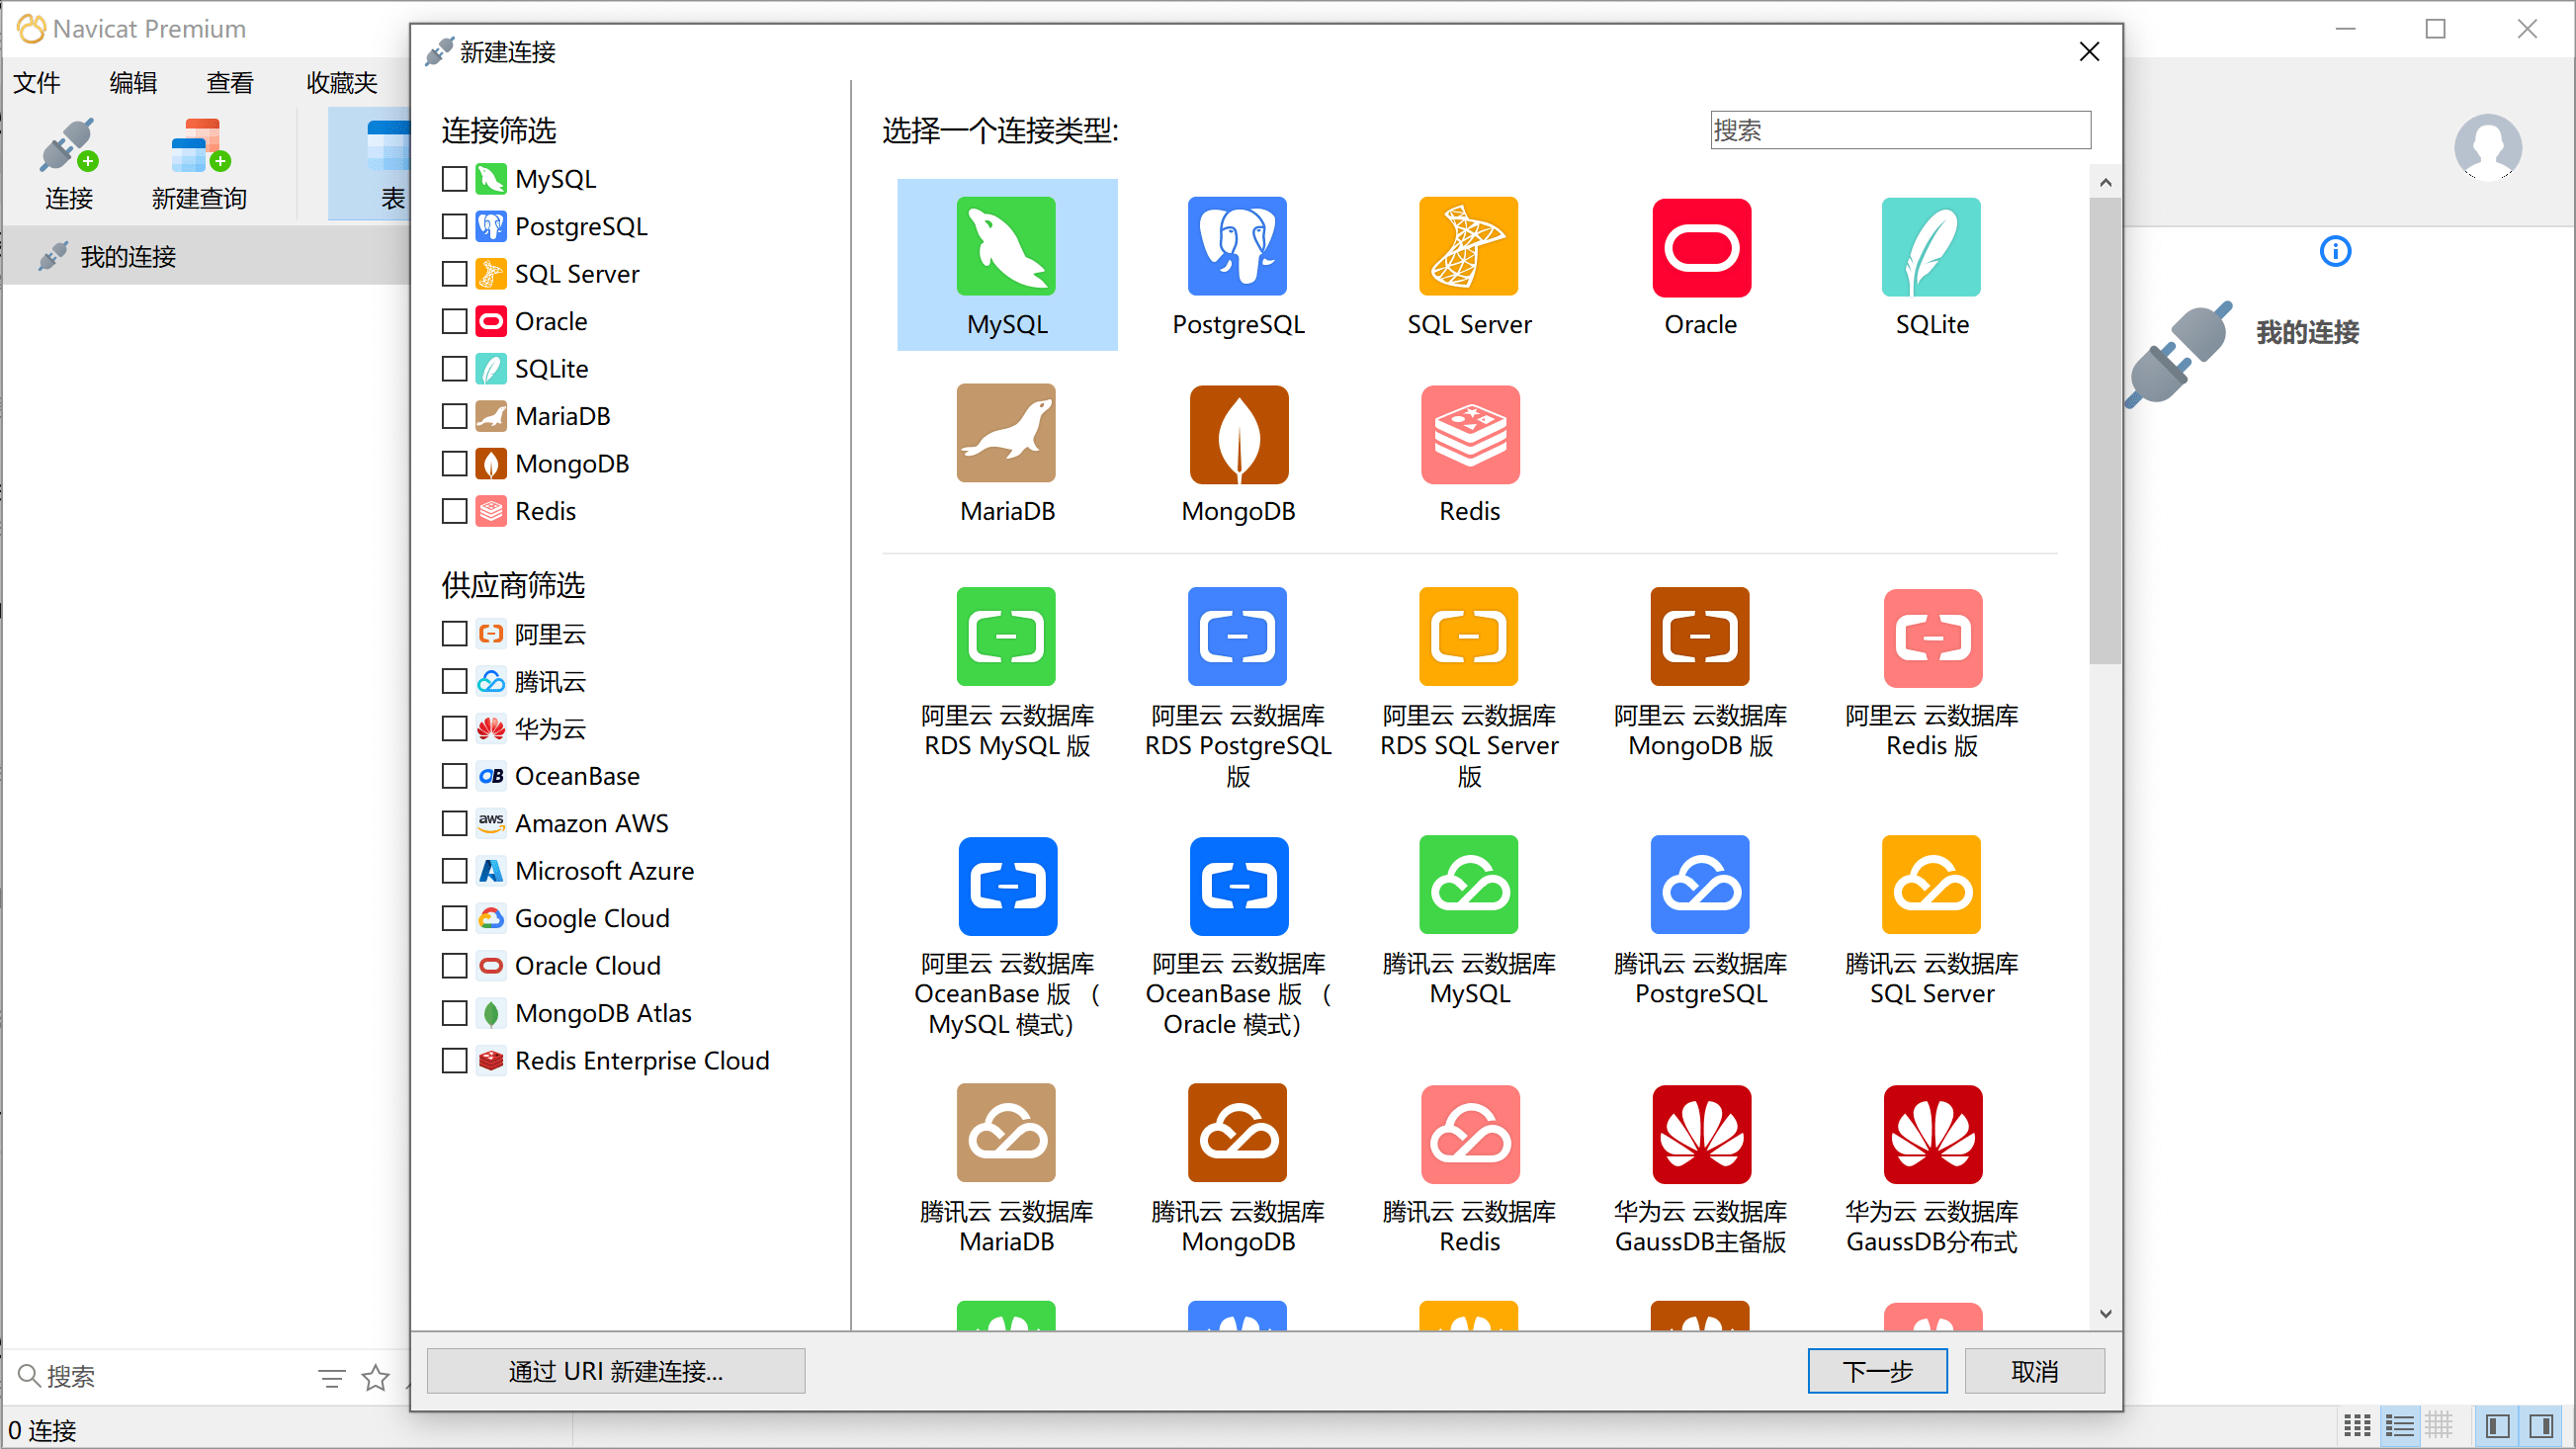Open the 编辑 menu
2576x1449 pixels.
(x=133, y=83)
